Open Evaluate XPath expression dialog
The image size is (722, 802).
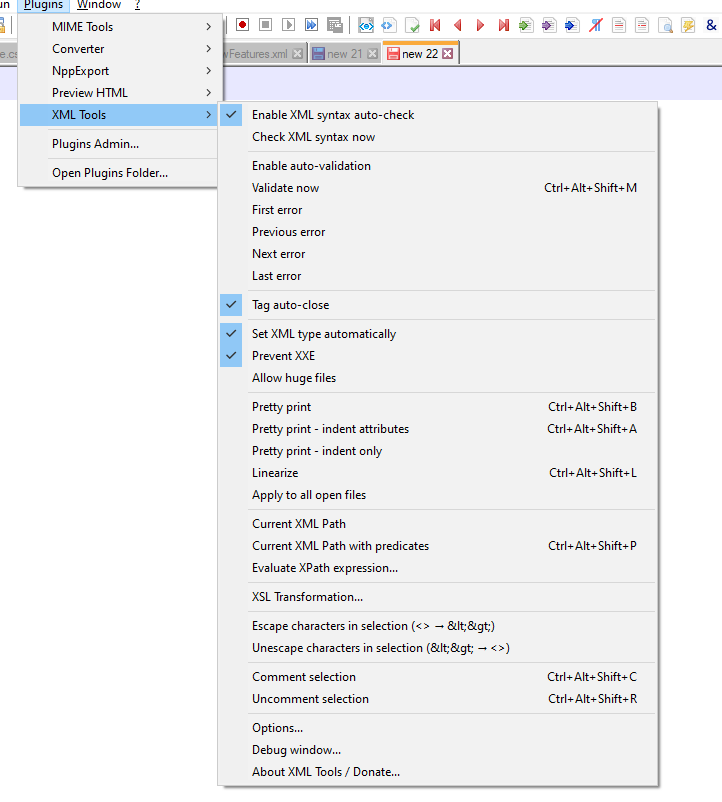(x=437, y=568)
